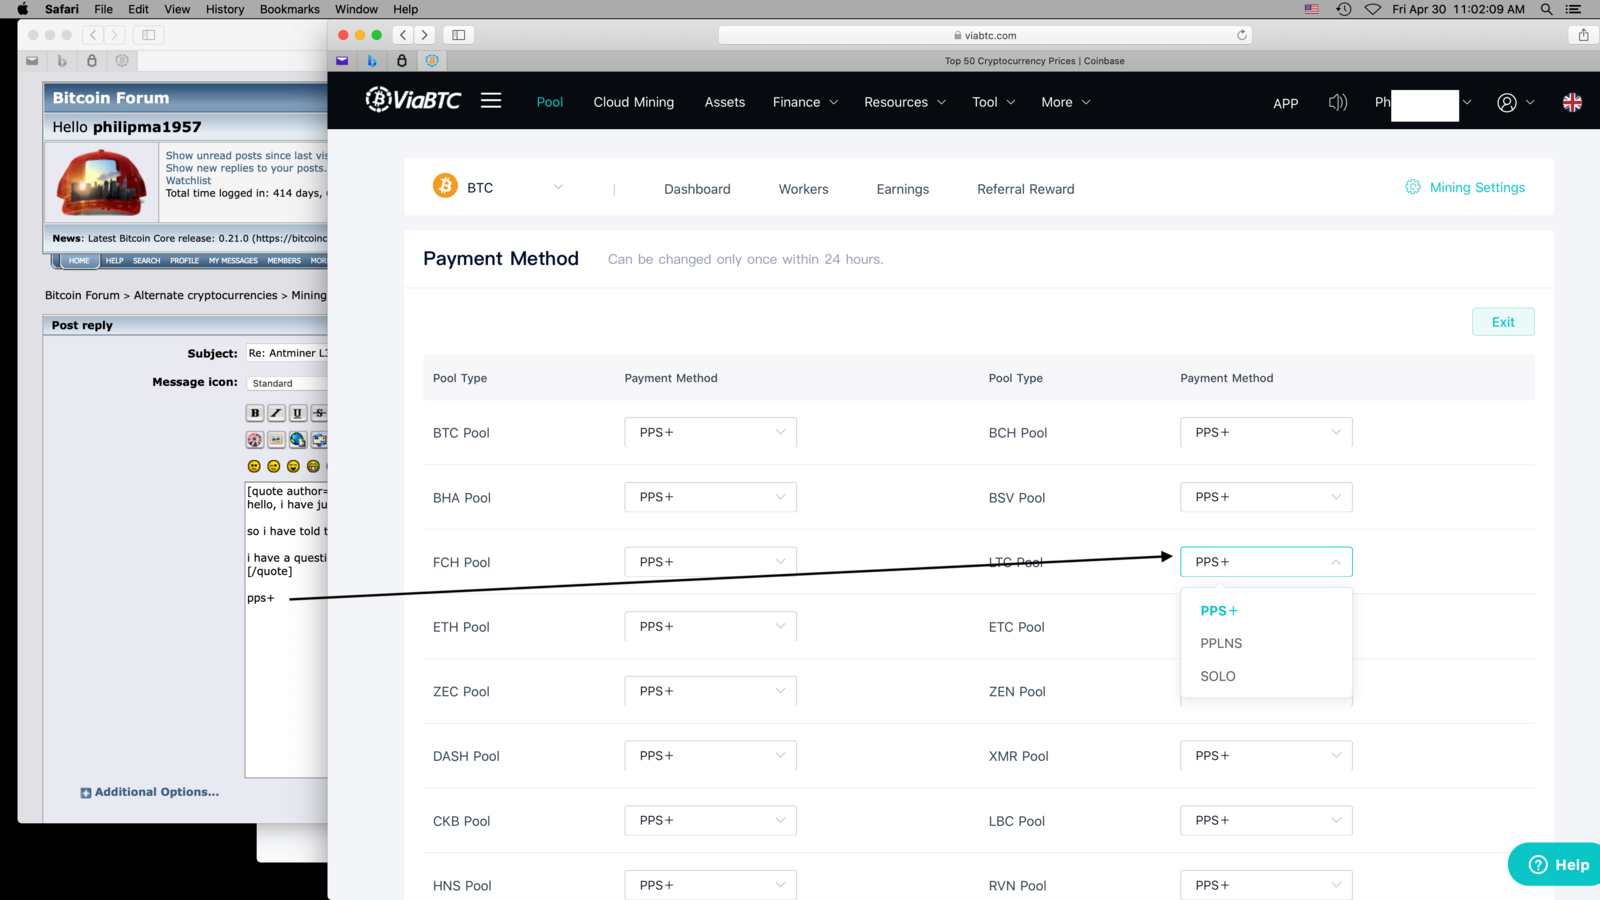The height and width of the screenshot is (900, 1600).
Task: Open BSV Pool payment method dropdown
Action: point(1266,497)
